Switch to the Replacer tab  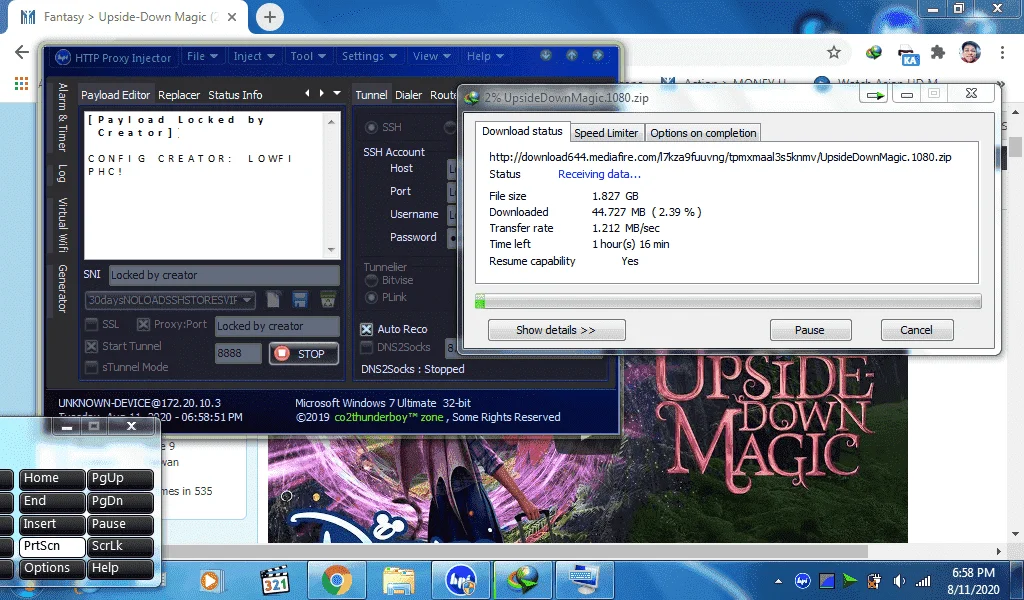(179, 95)
